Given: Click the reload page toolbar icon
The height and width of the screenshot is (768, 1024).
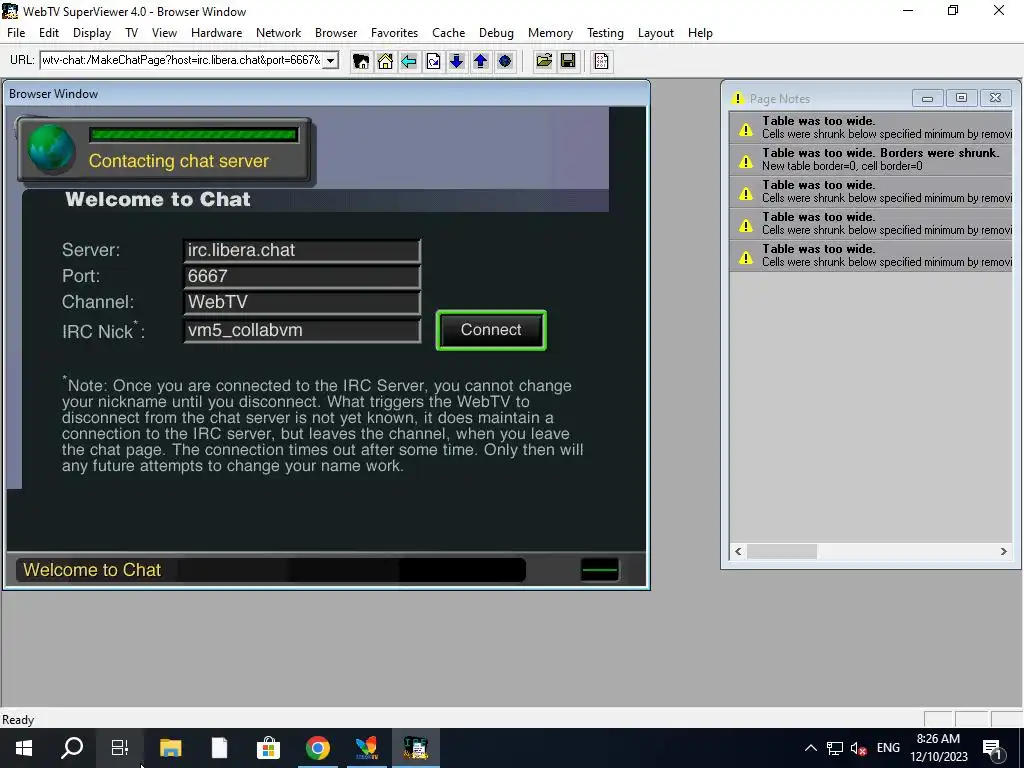Looking at the screenshot, I should (x=433, y=61).
